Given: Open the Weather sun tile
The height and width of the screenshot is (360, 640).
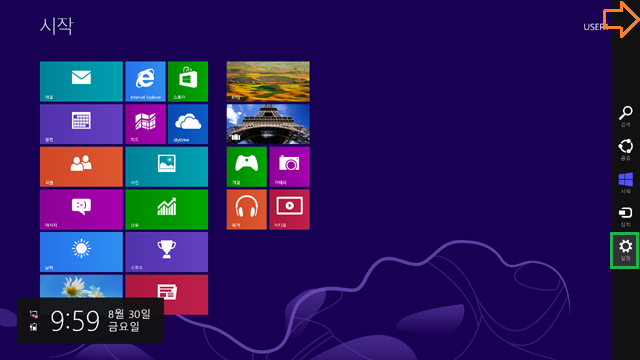Looking at the screenshot, I should 81,252.
